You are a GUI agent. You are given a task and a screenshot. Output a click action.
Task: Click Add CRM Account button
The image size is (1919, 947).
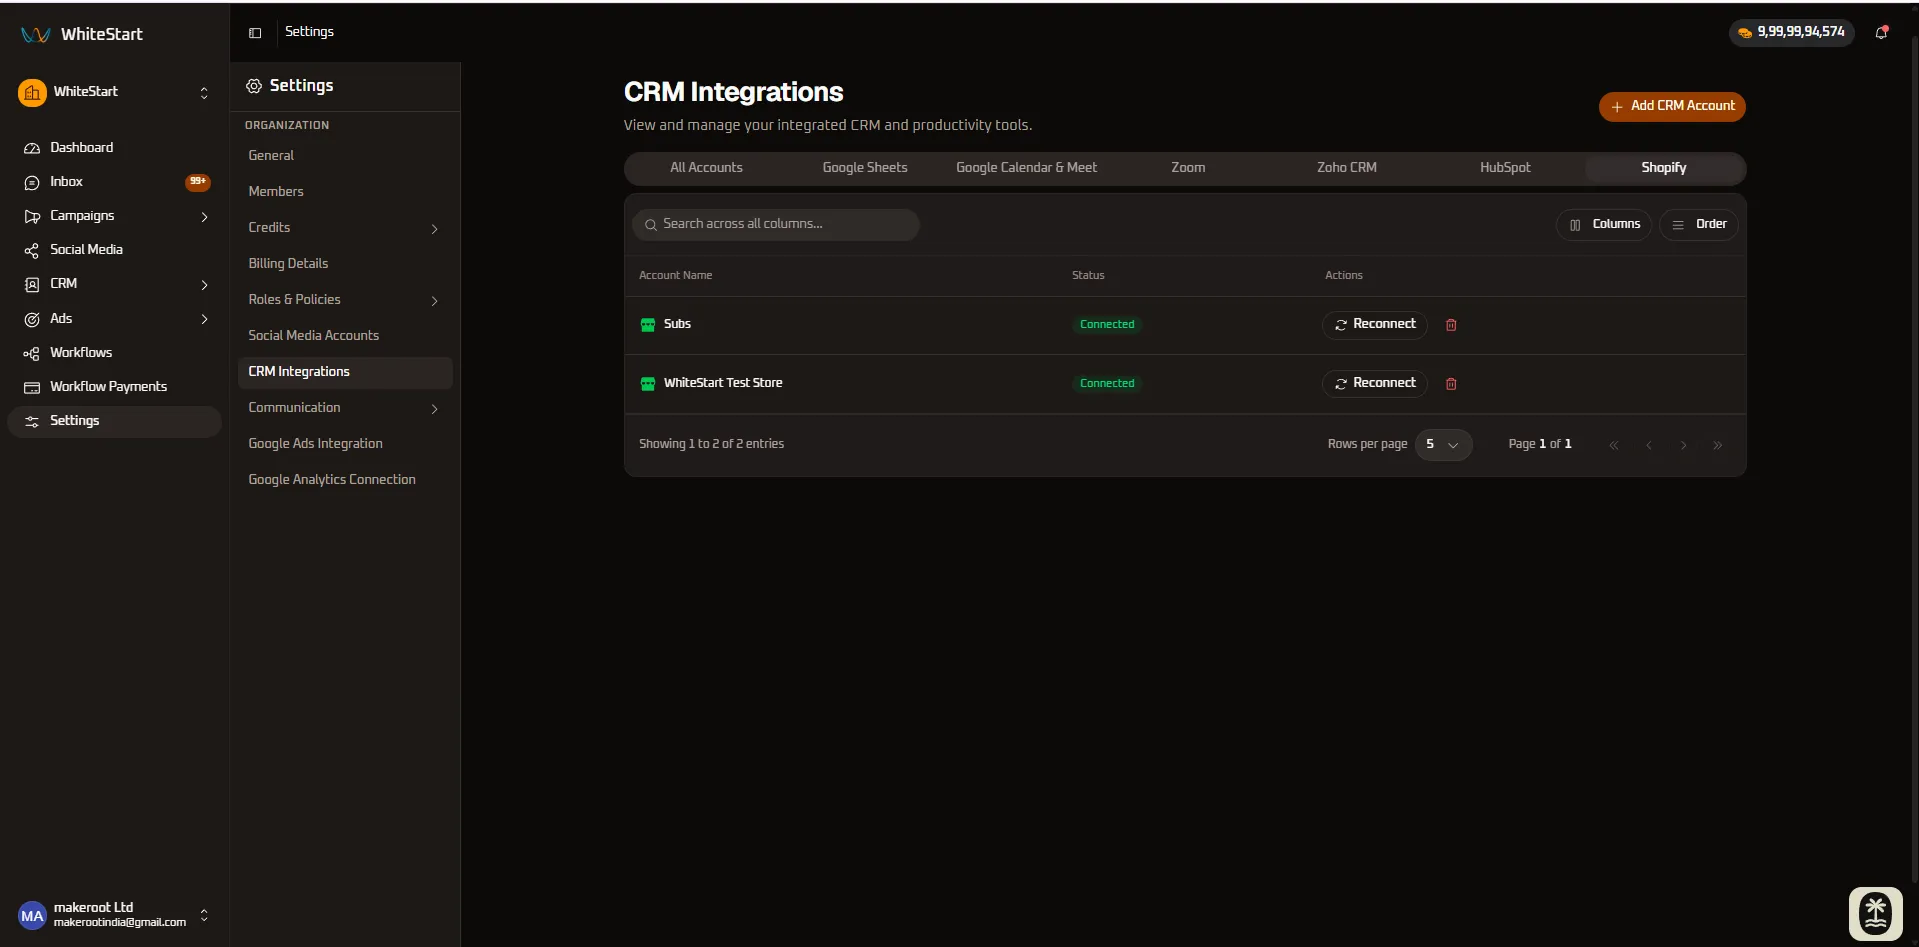1672,106
